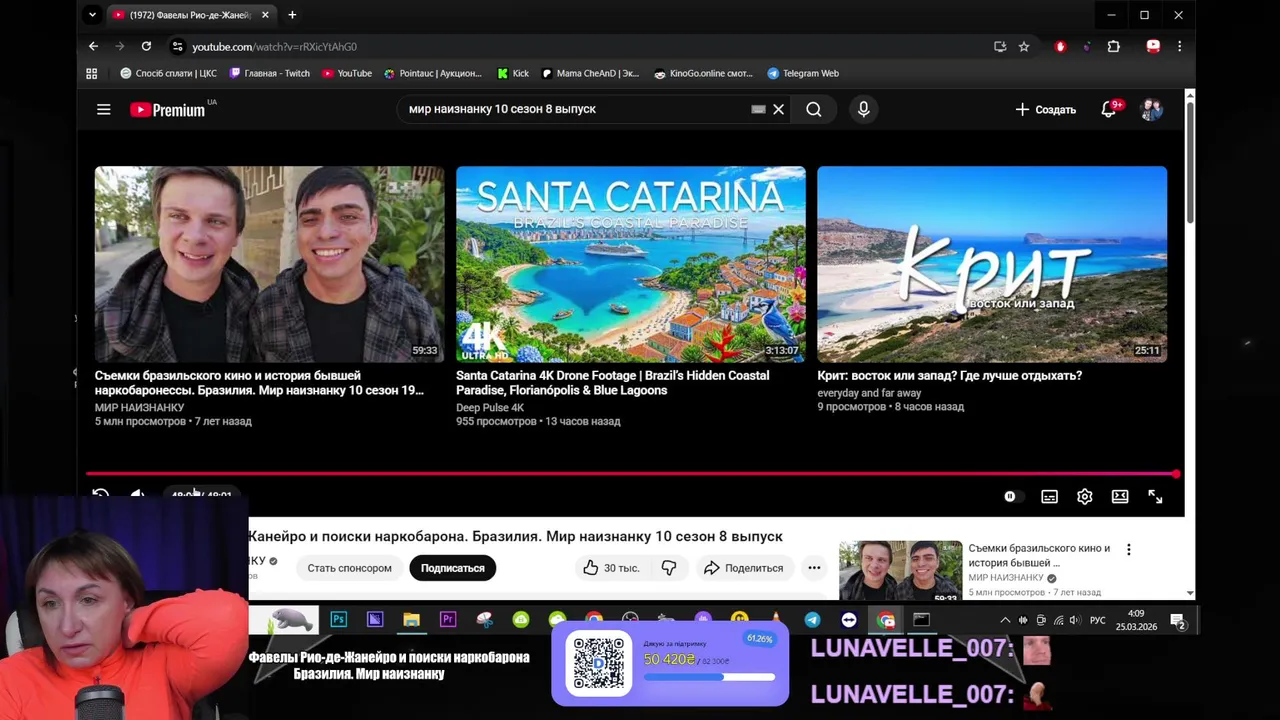Open File Explorer from taskbar
Viewport: 1280px width, 720px height.
[x=411, y=620]
